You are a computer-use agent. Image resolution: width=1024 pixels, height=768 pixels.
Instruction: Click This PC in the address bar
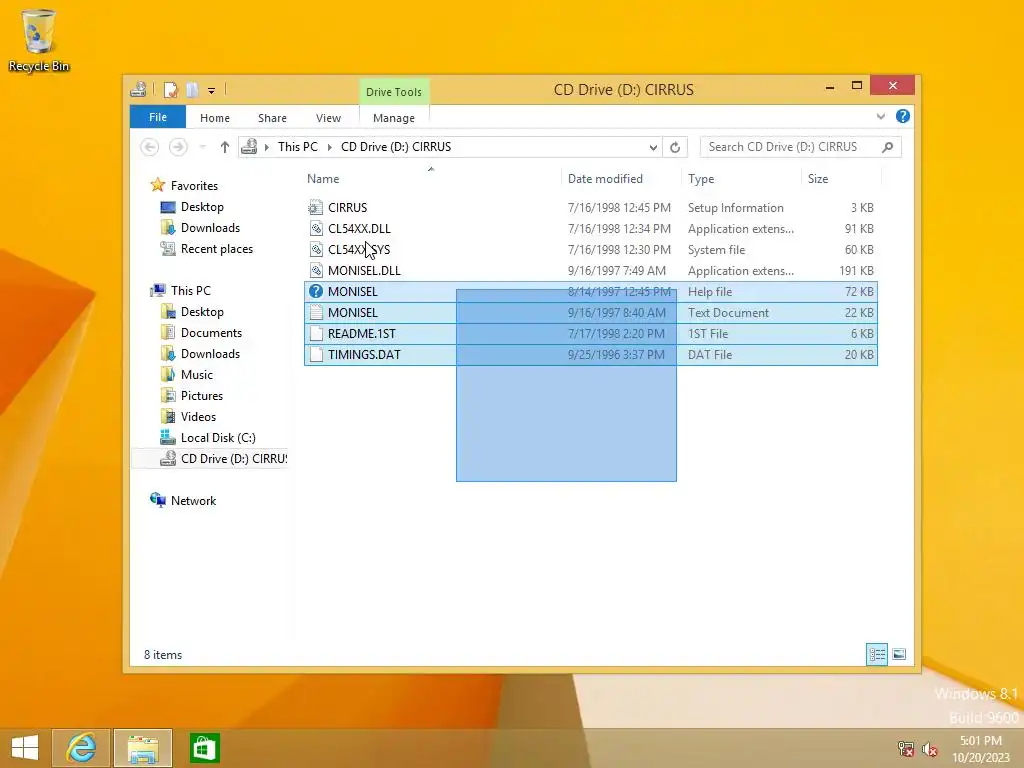(298, 147)
